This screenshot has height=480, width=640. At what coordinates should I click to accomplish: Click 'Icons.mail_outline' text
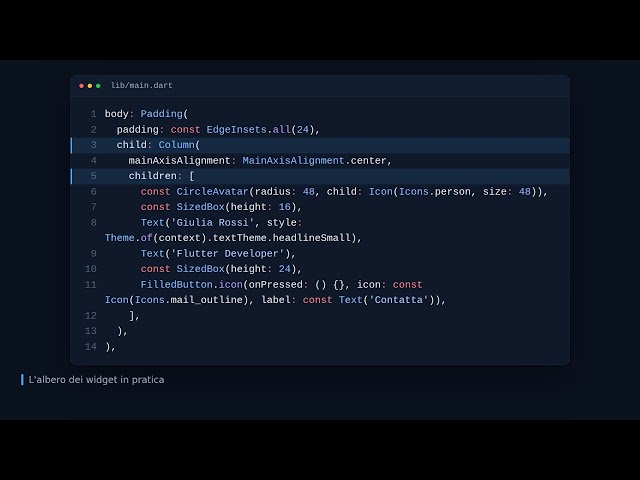pyautogui.click(x=189, y=300)
